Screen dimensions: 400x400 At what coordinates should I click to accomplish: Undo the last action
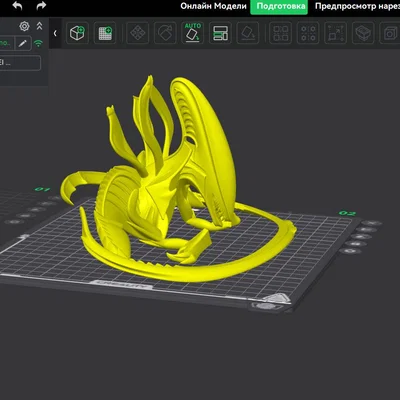[17, 5]
